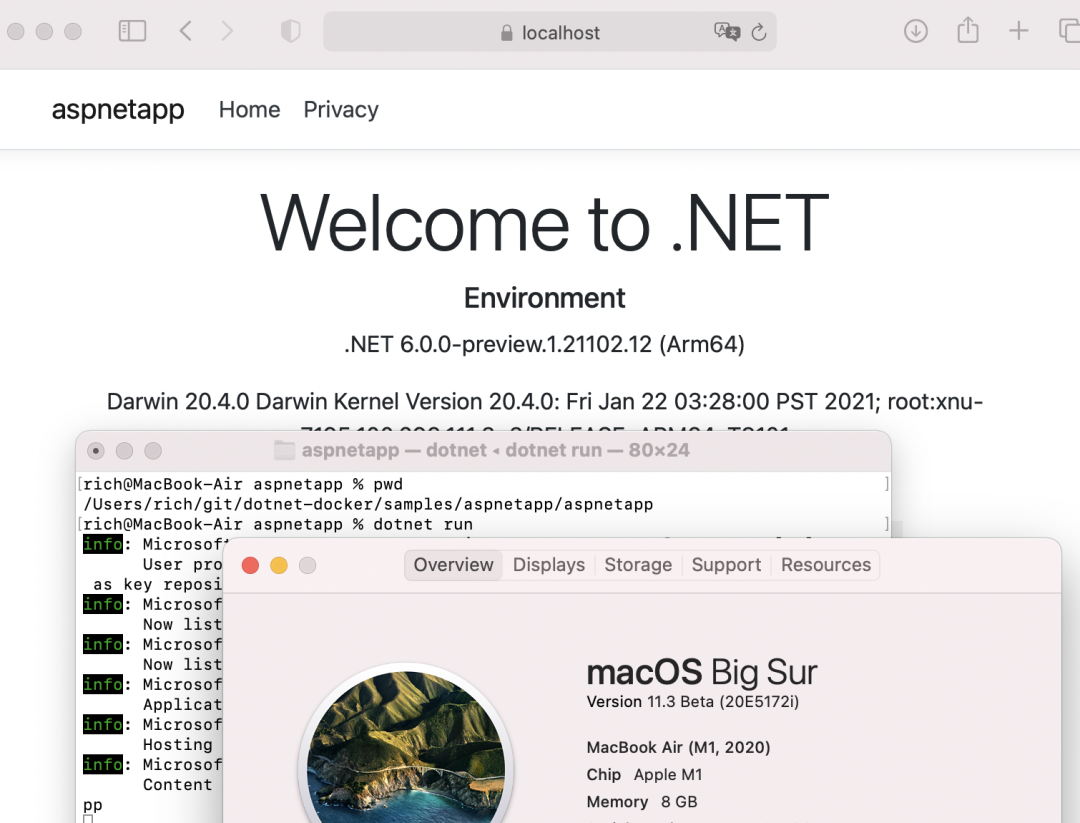Viewport: 1080px width, 823px height.
Task: Switch to the Resources tab
Action: (x=826, y=565)
